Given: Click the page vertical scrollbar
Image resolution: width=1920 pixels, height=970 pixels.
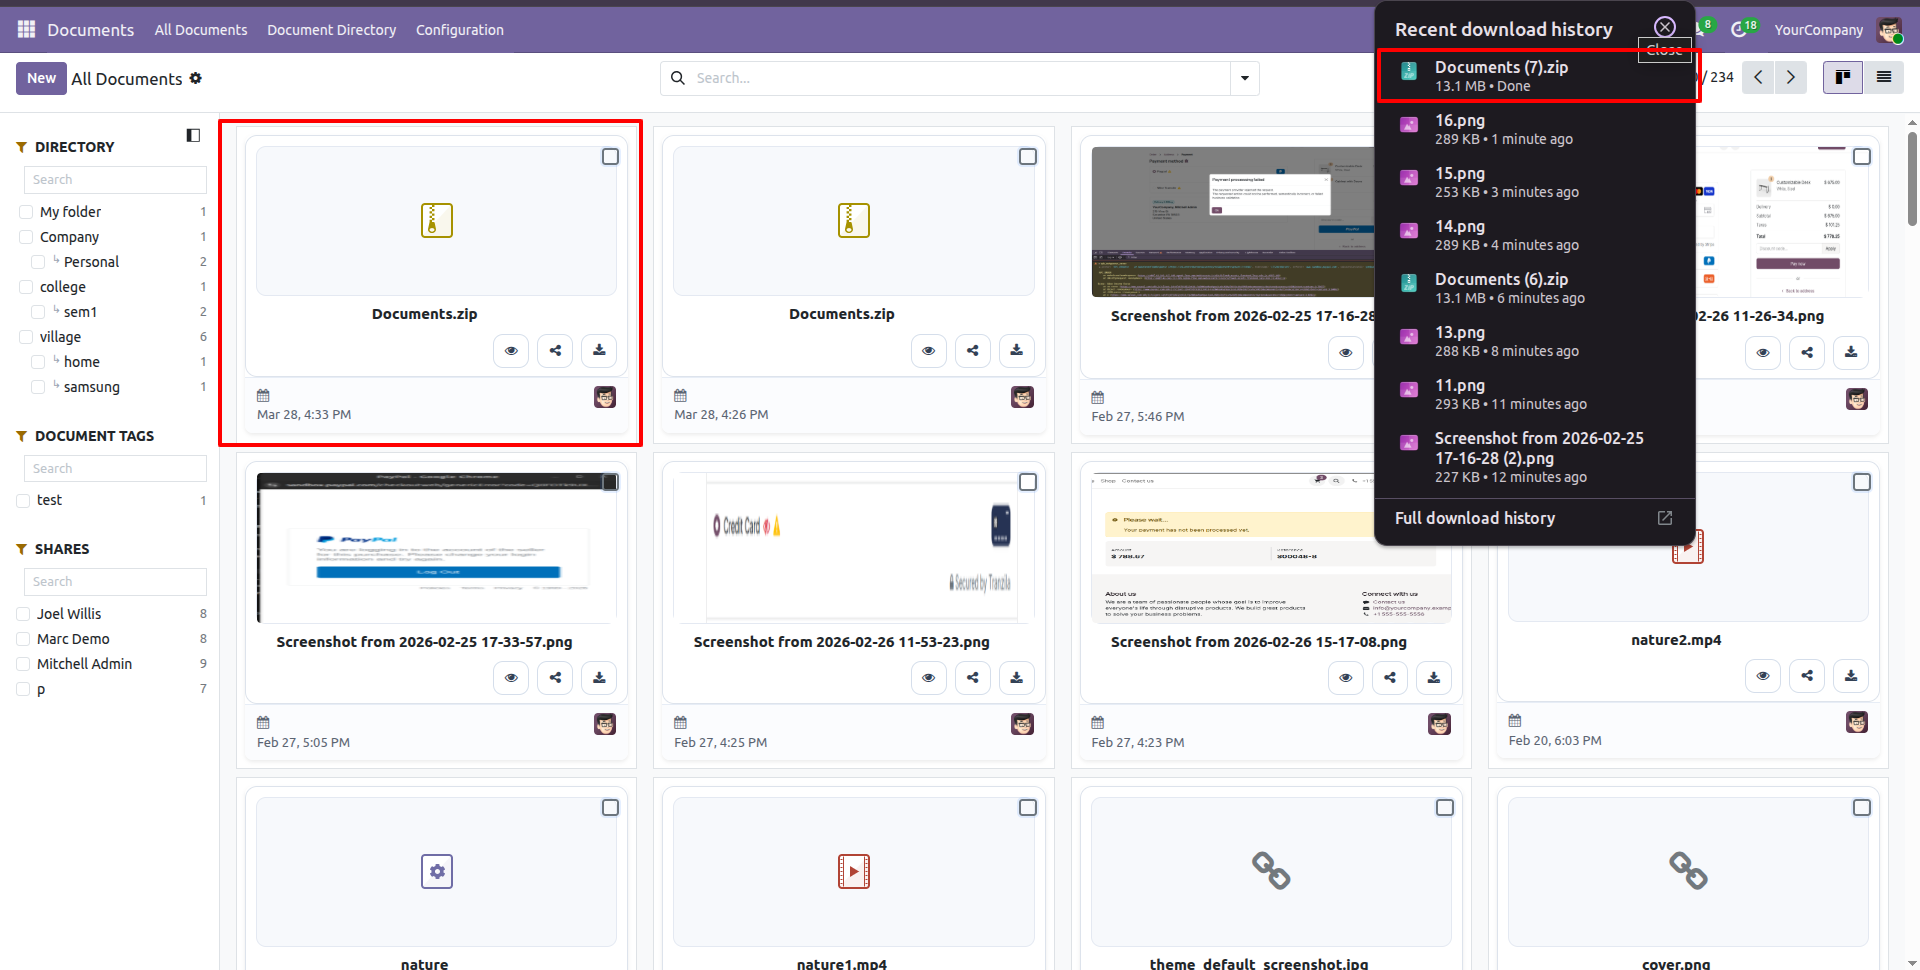Looking at the screenshot, I should (1912, 178).
